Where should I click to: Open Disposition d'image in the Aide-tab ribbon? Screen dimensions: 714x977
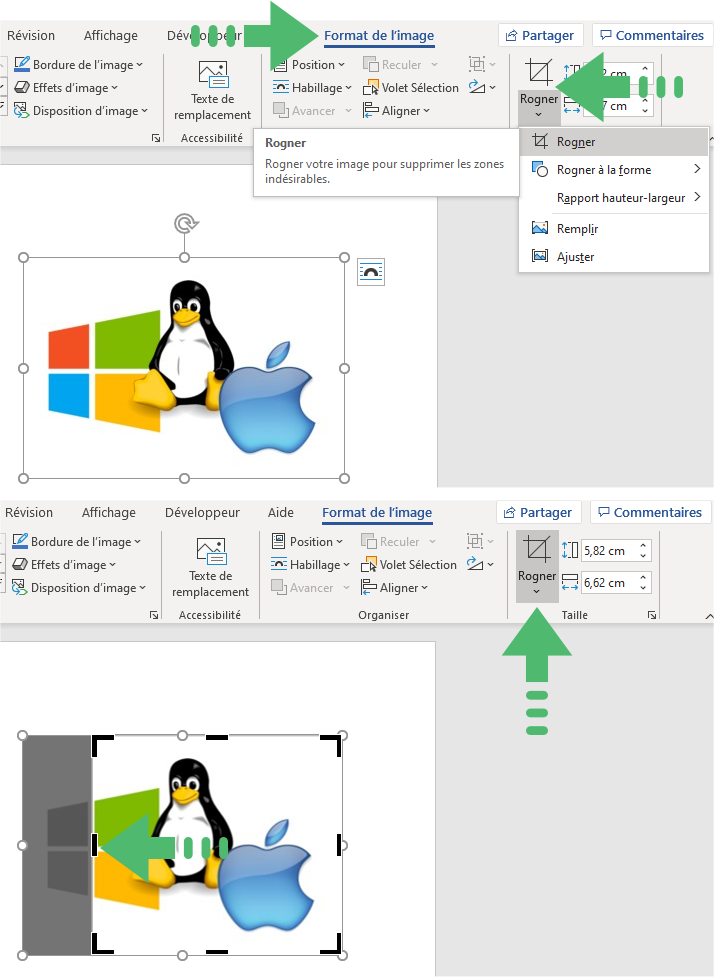79,588
